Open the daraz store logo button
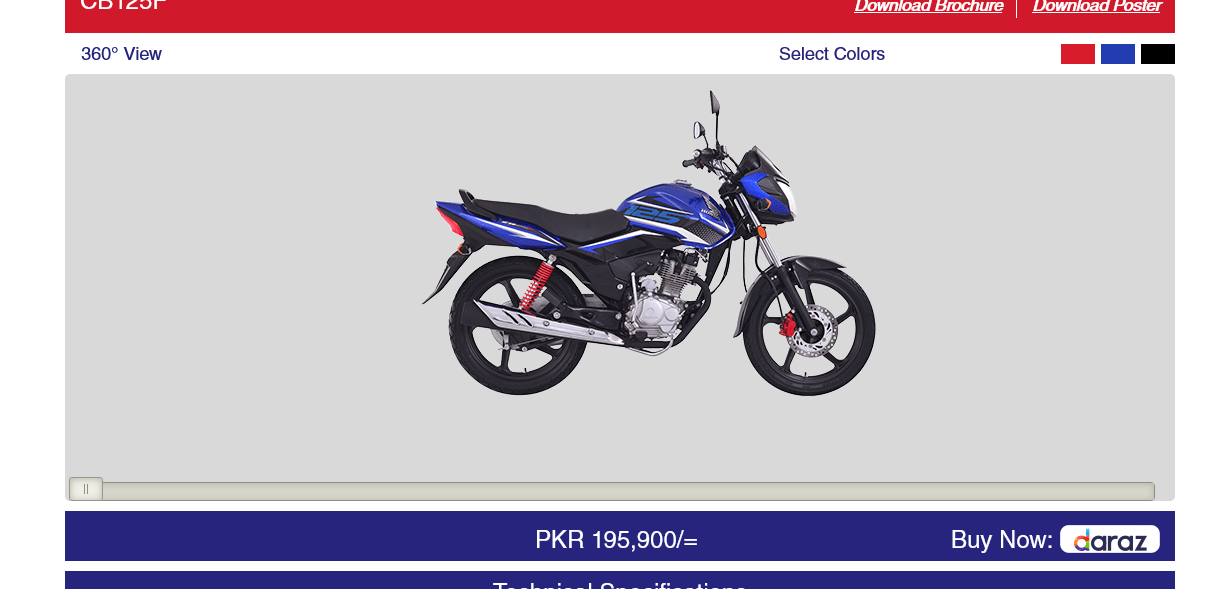The image size is (1224, 589). pos(1110,539)
